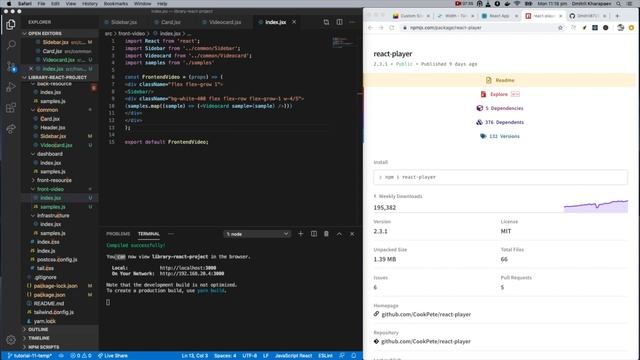Collapse the common folder
640x360 pixels.
pos(47,110)
